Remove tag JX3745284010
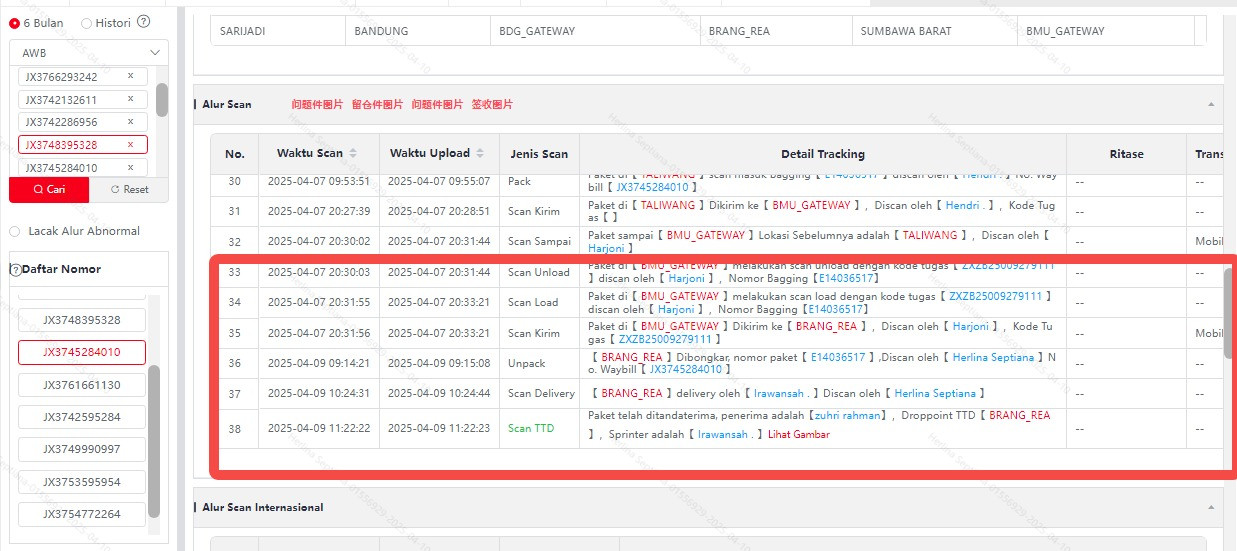Screen dimensions: 1237x551 click(130, 168)
